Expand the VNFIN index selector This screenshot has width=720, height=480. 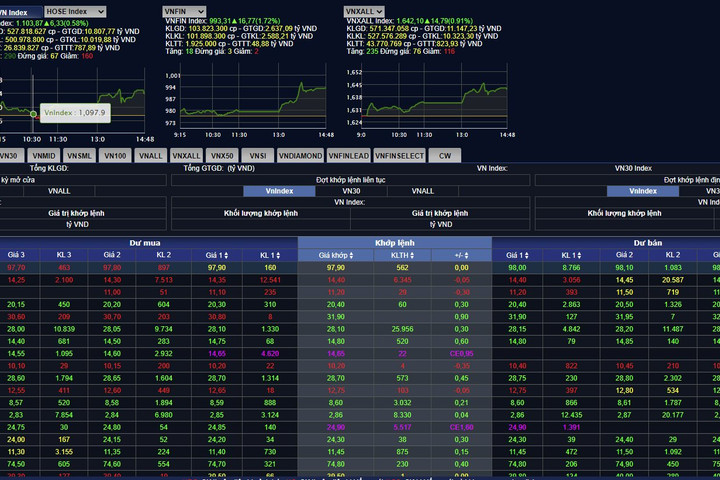tap(184, 11)
